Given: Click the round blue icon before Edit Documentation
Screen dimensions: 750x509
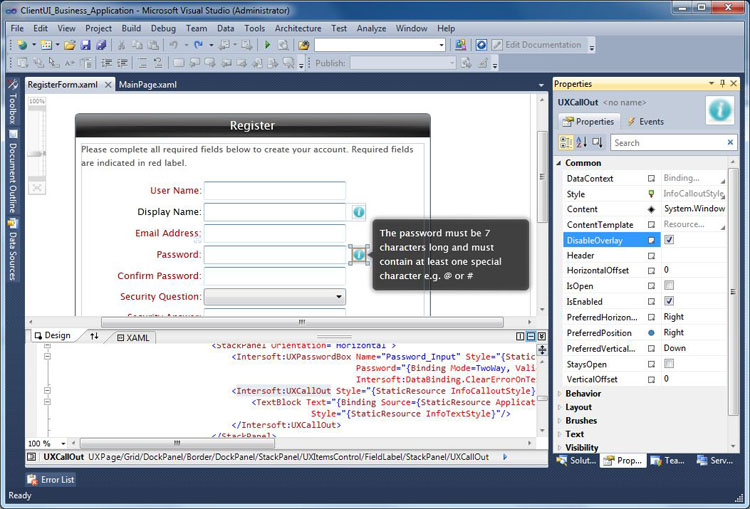Looking at the screenshot, I should [x=481, y=45].
